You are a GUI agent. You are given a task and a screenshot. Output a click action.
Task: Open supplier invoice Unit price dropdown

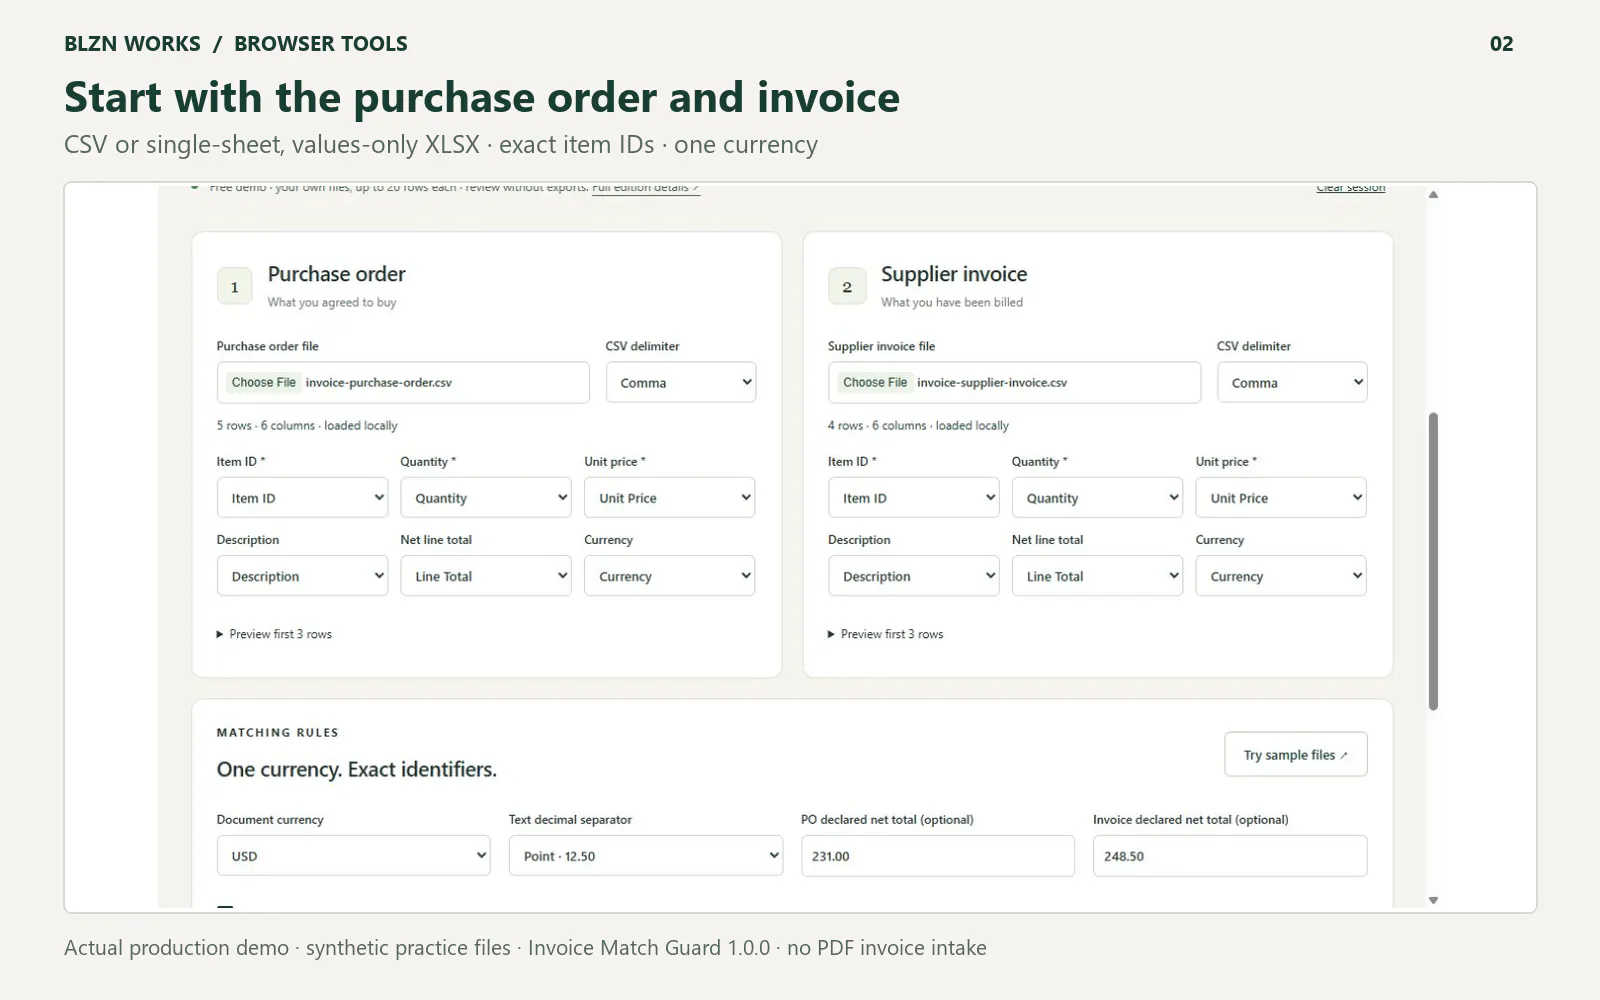coord(1281,498)
